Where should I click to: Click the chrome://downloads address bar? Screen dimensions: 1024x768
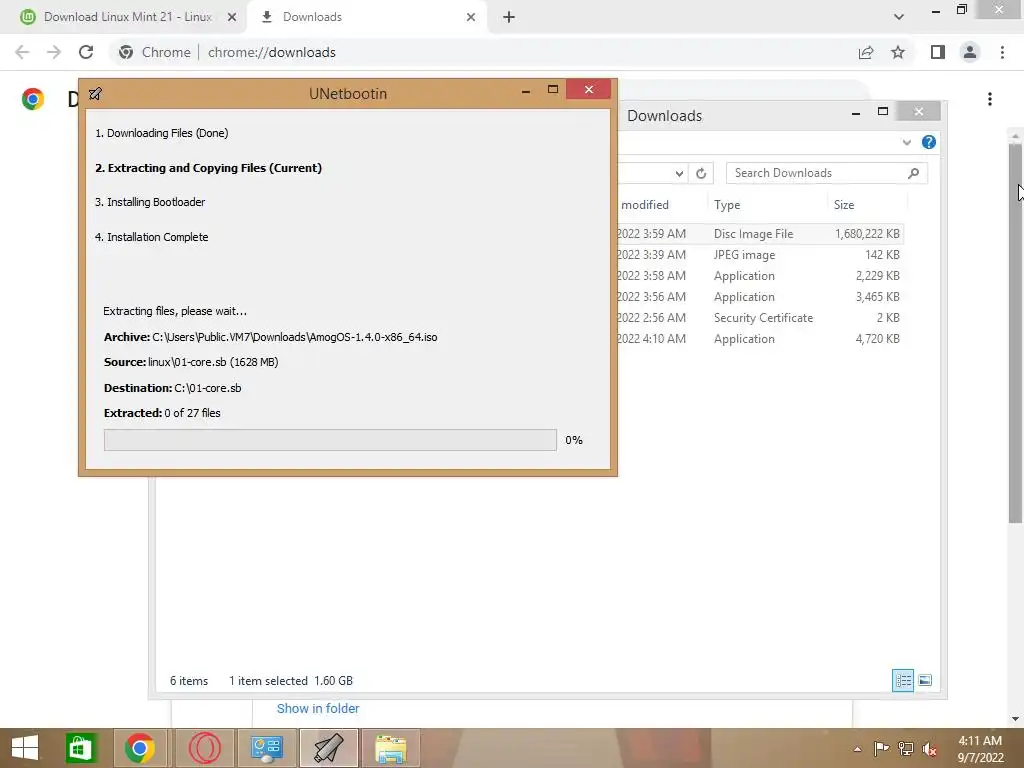point(272,52)
